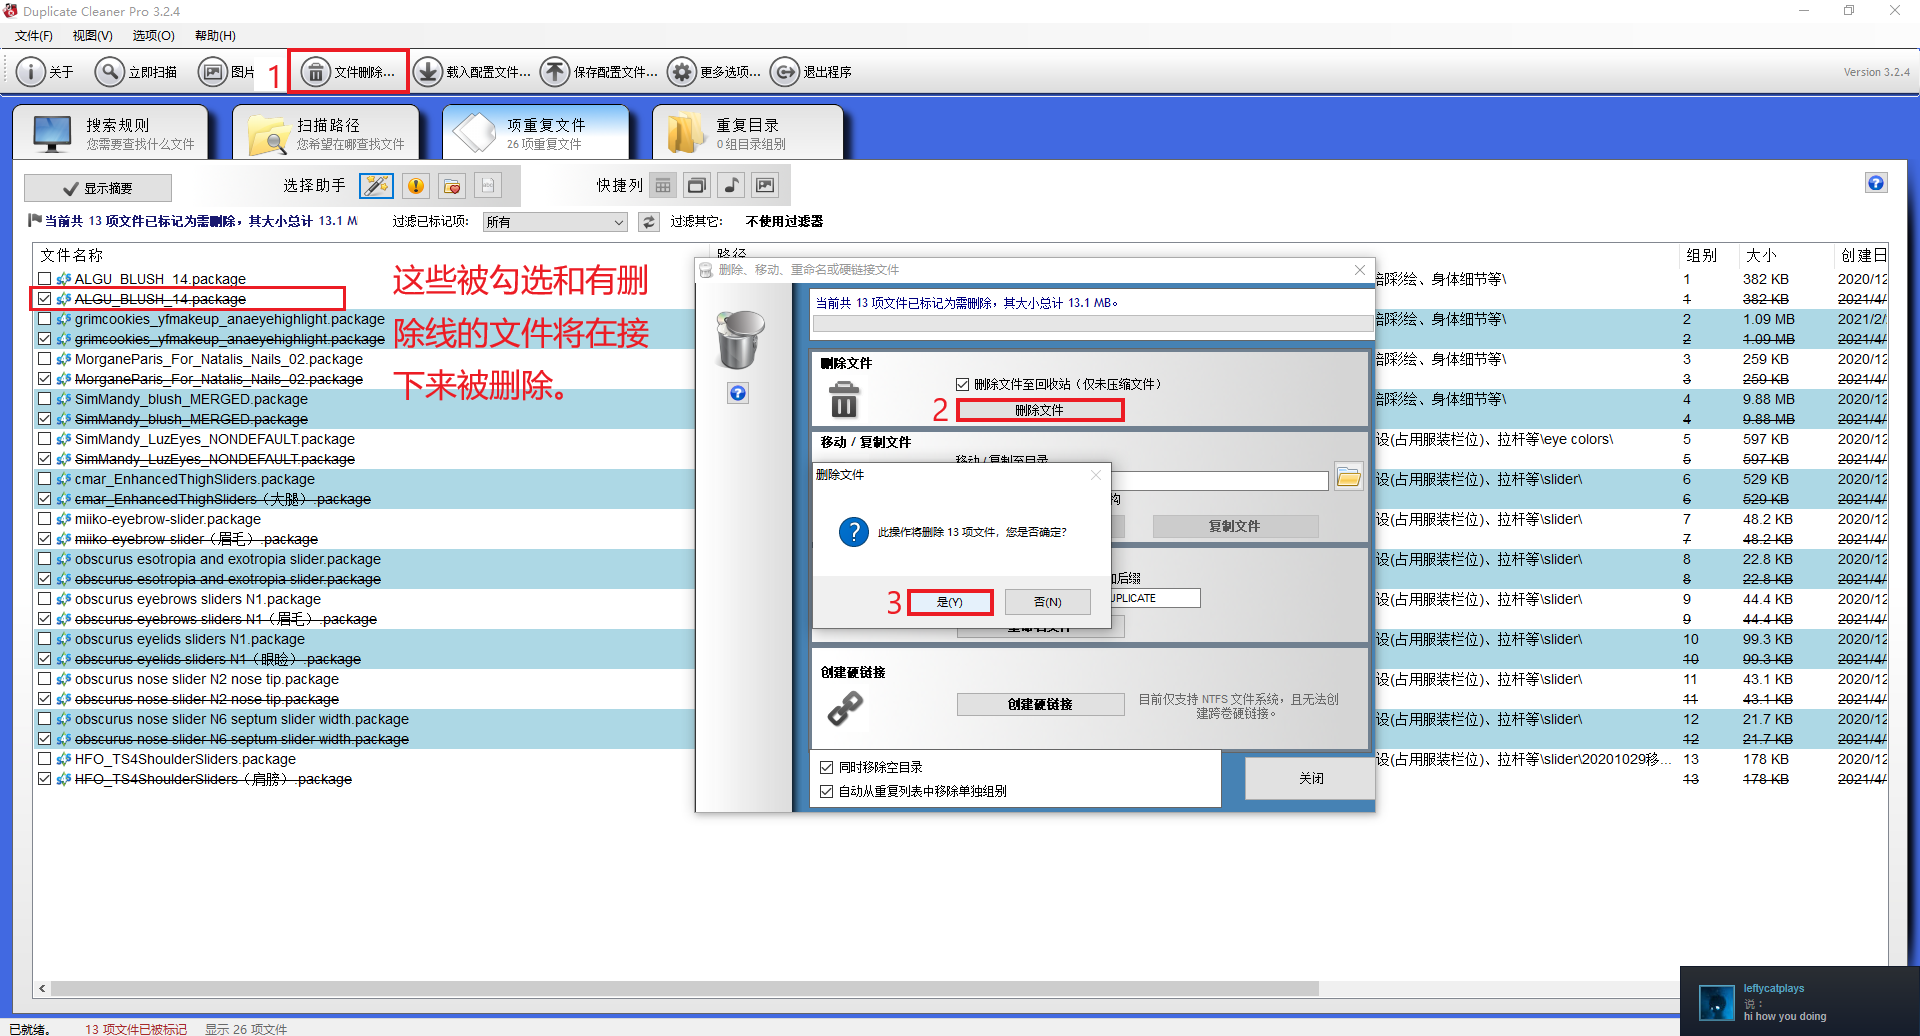This screenshot has height=1036, width=1920.
Task: Select SimMandy_blush_MERGED.package unmarked row
Action: (191, 399)
